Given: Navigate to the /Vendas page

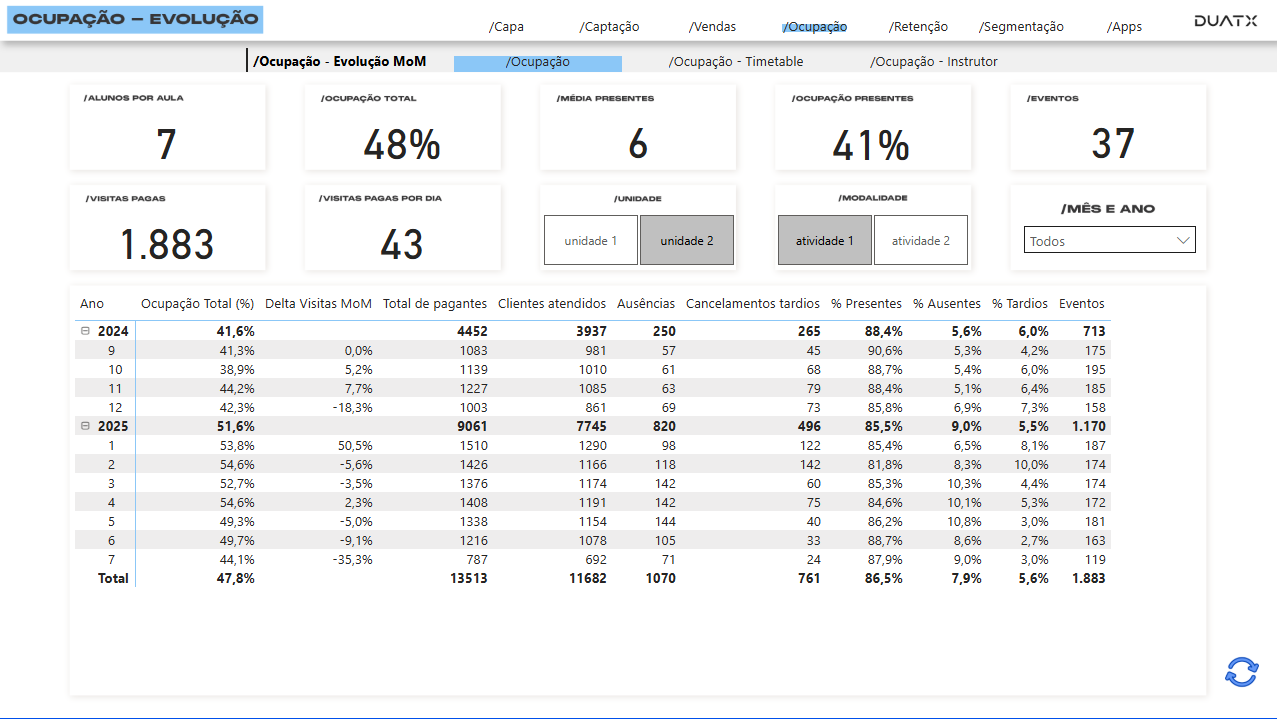Looking at the screenshot, I should click(x=712, y=26).
